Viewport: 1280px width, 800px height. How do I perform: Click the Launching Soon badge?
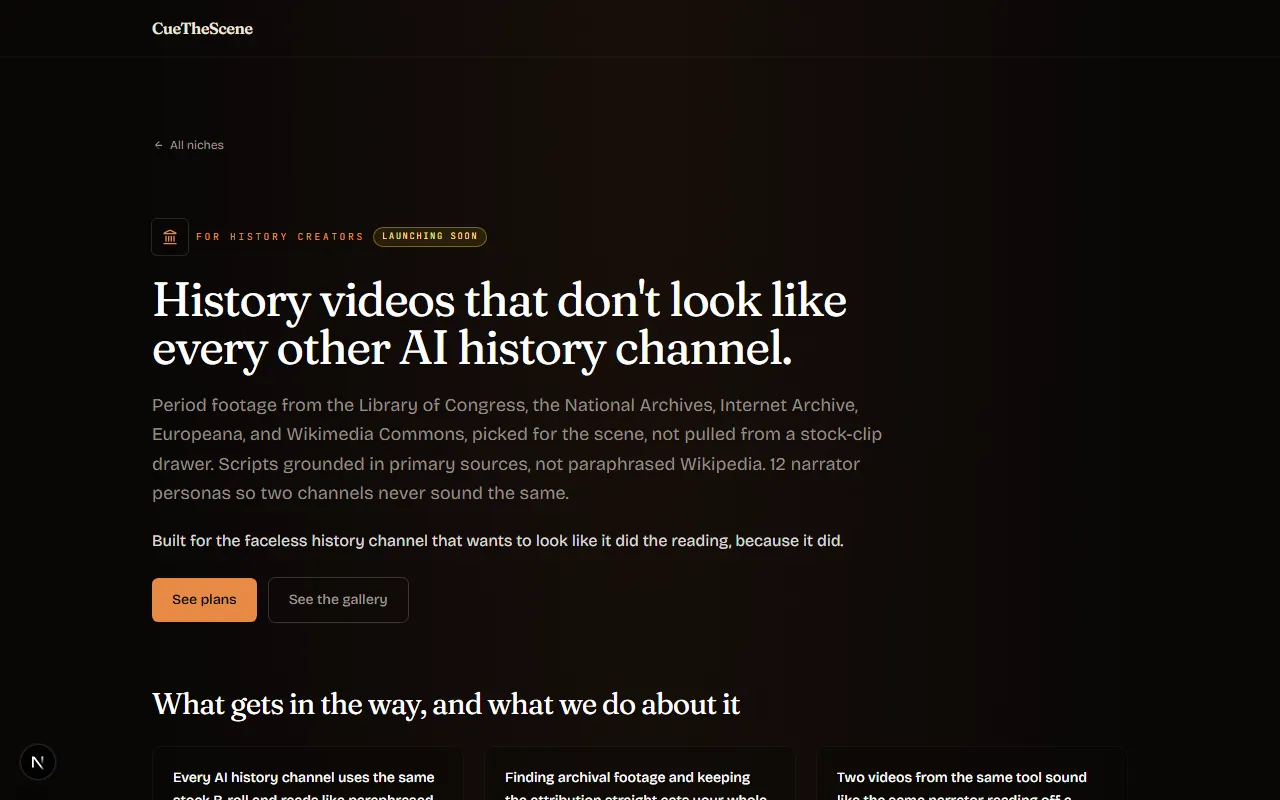coord(430,237)
